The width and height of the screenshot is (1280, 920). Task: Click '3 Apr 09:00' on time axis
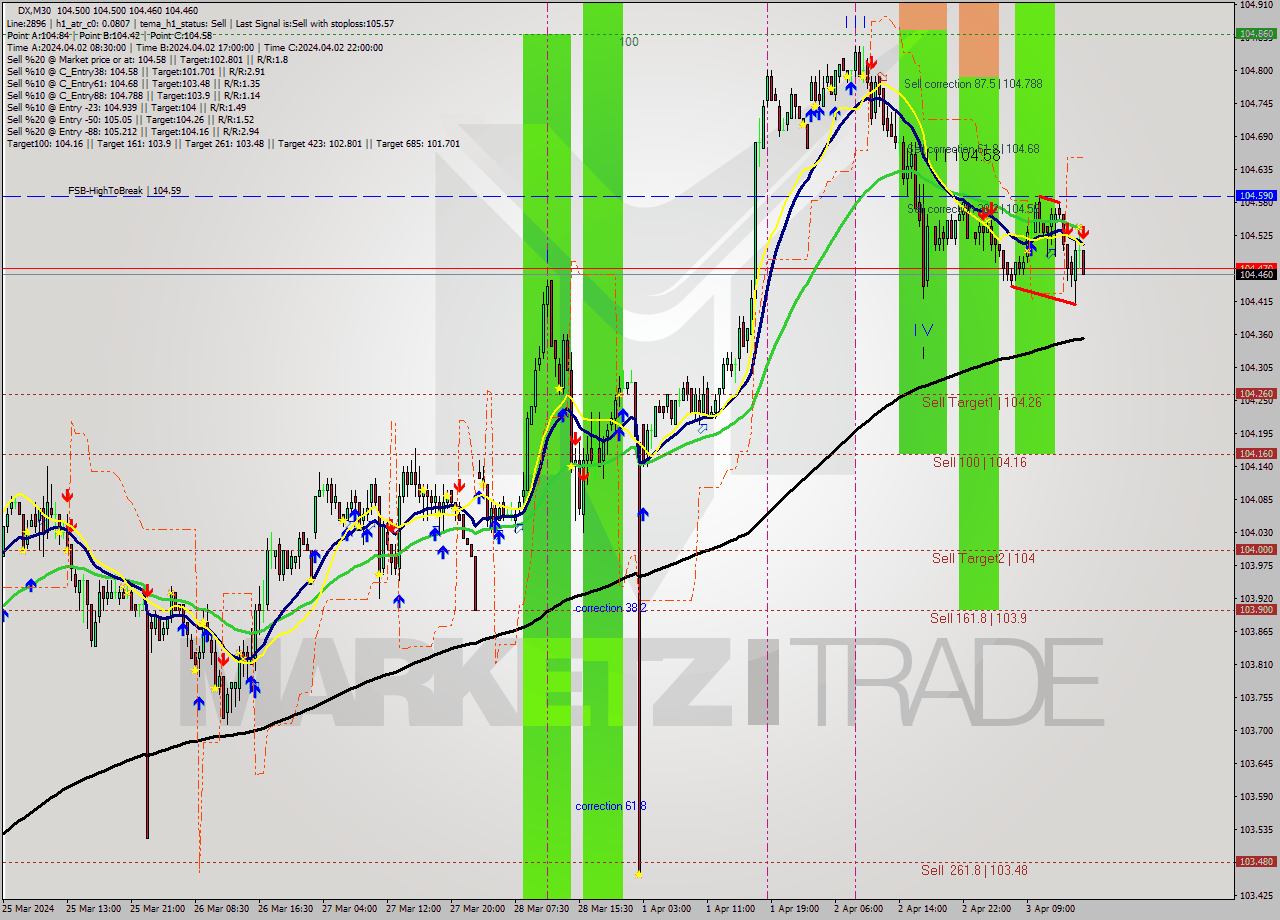pyautogui.click(x=1050, y=909)
